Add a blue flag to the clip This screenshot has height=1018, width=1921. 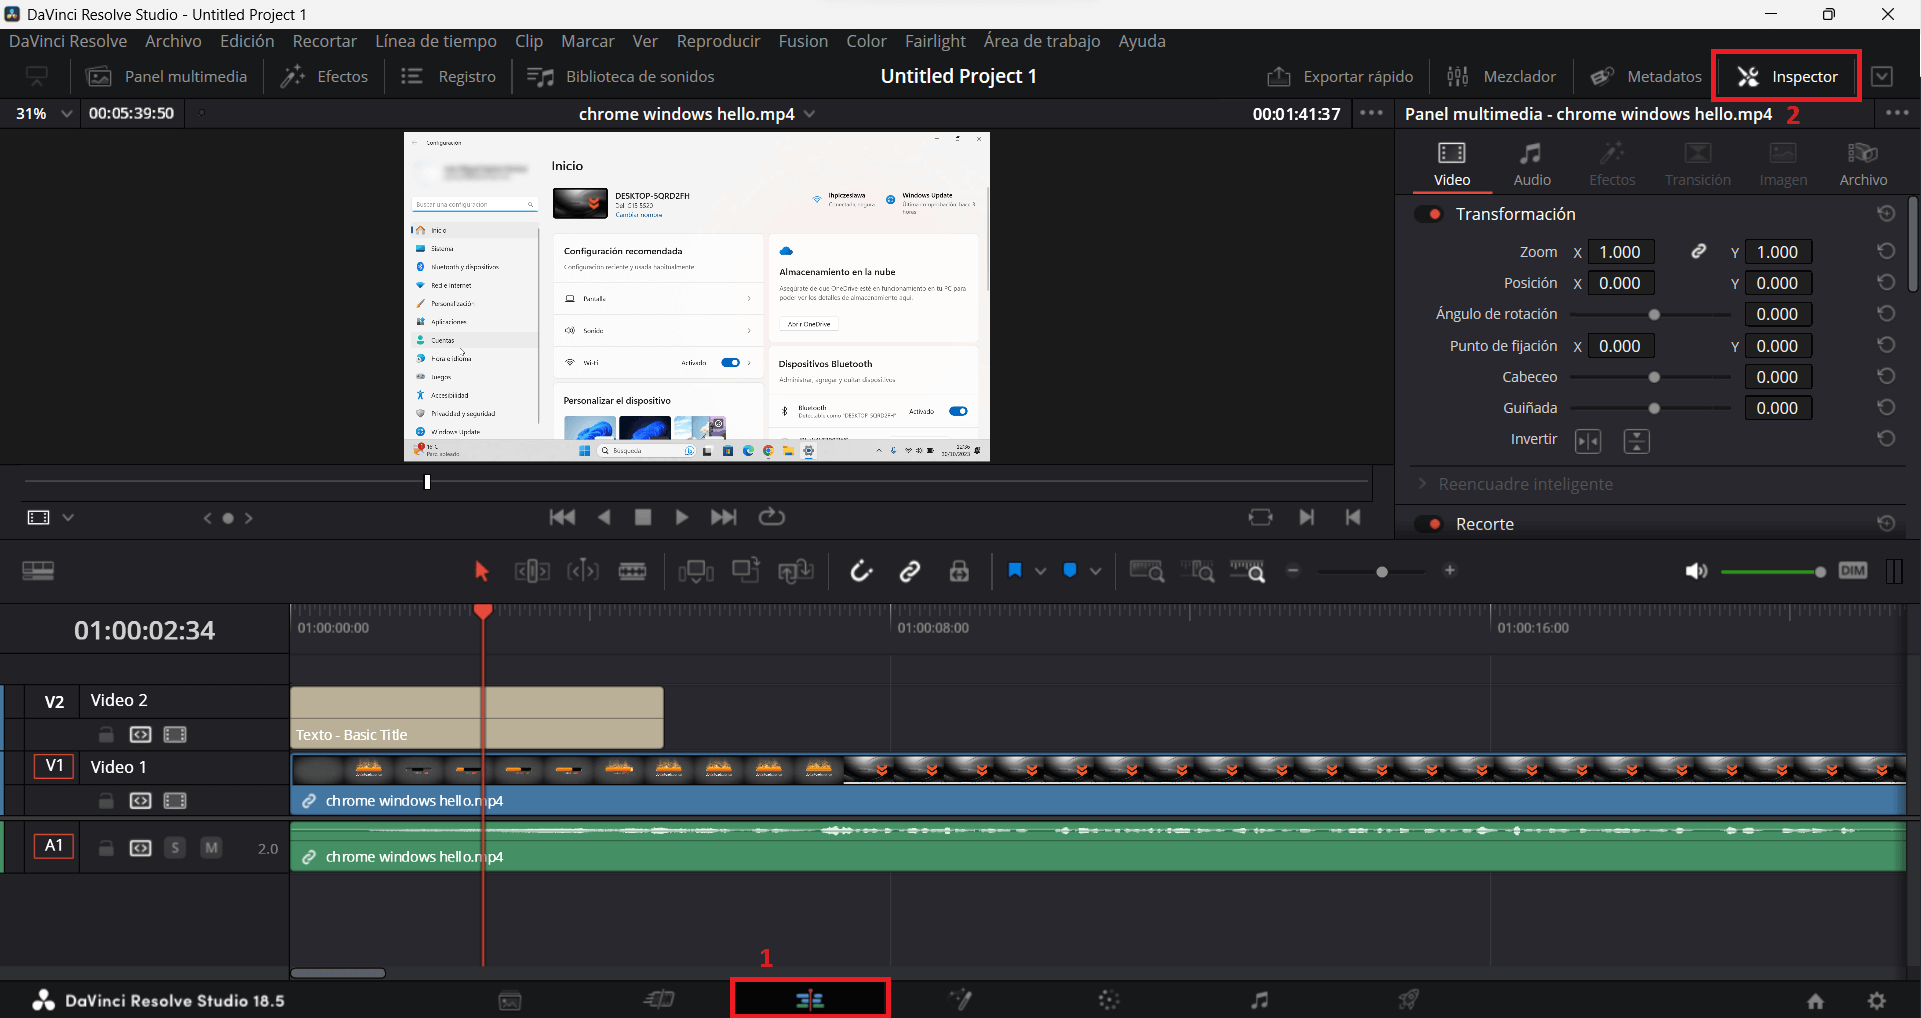click(x=1015, y=570)
